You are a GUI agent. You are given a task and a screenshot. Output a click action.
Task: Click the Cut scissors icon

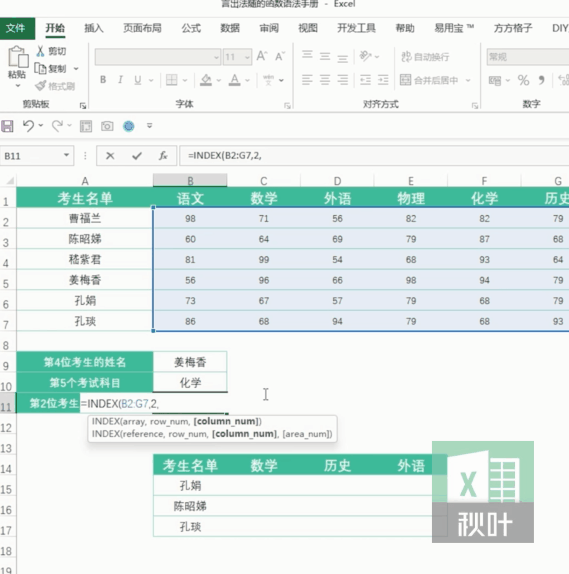[40, 51]
